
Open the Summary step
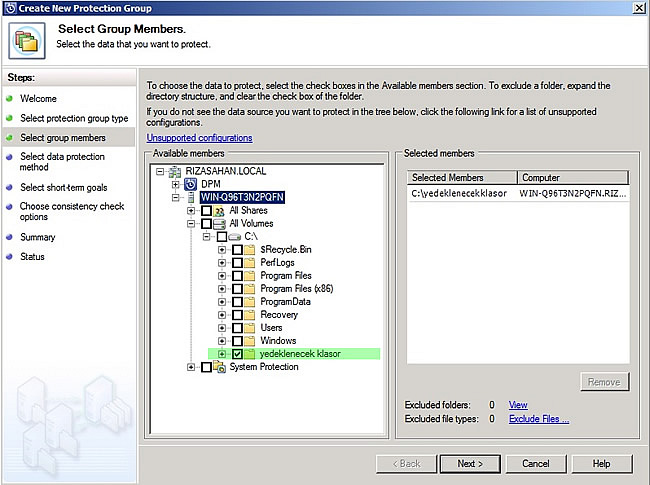38,237
